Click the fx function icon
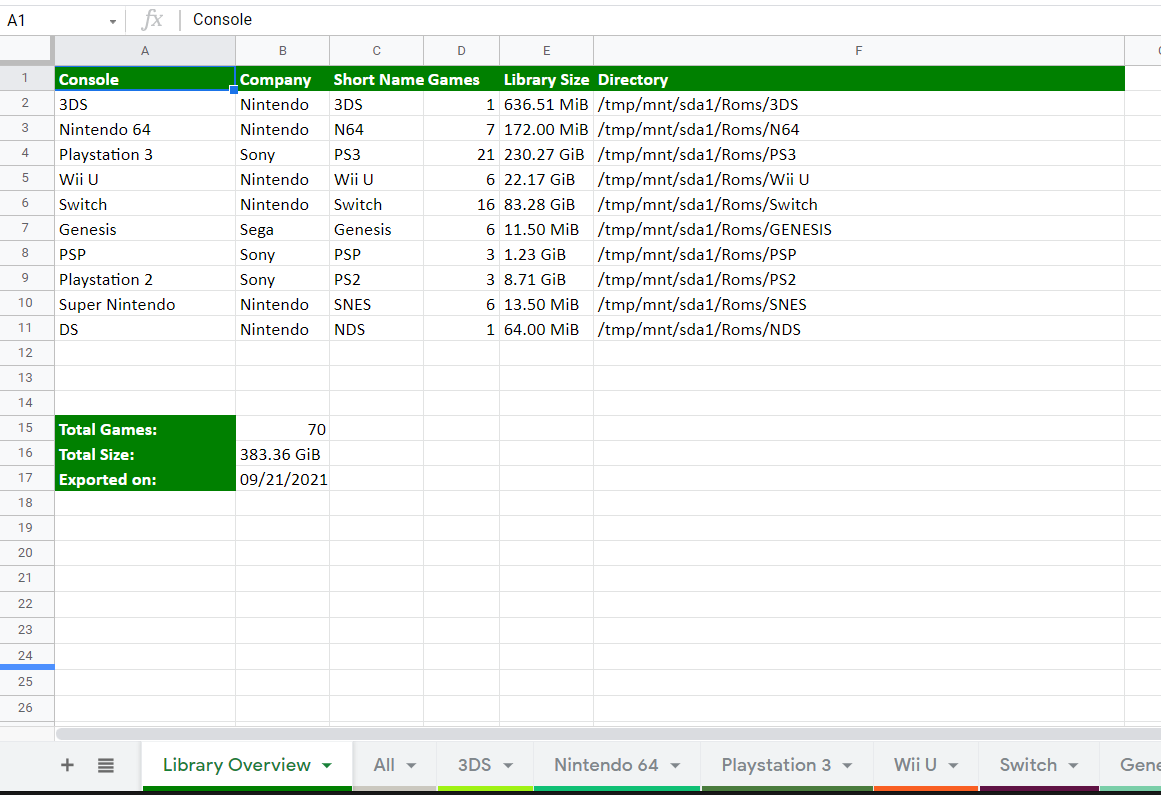The image size is (1161, 795). click(152, 19)
